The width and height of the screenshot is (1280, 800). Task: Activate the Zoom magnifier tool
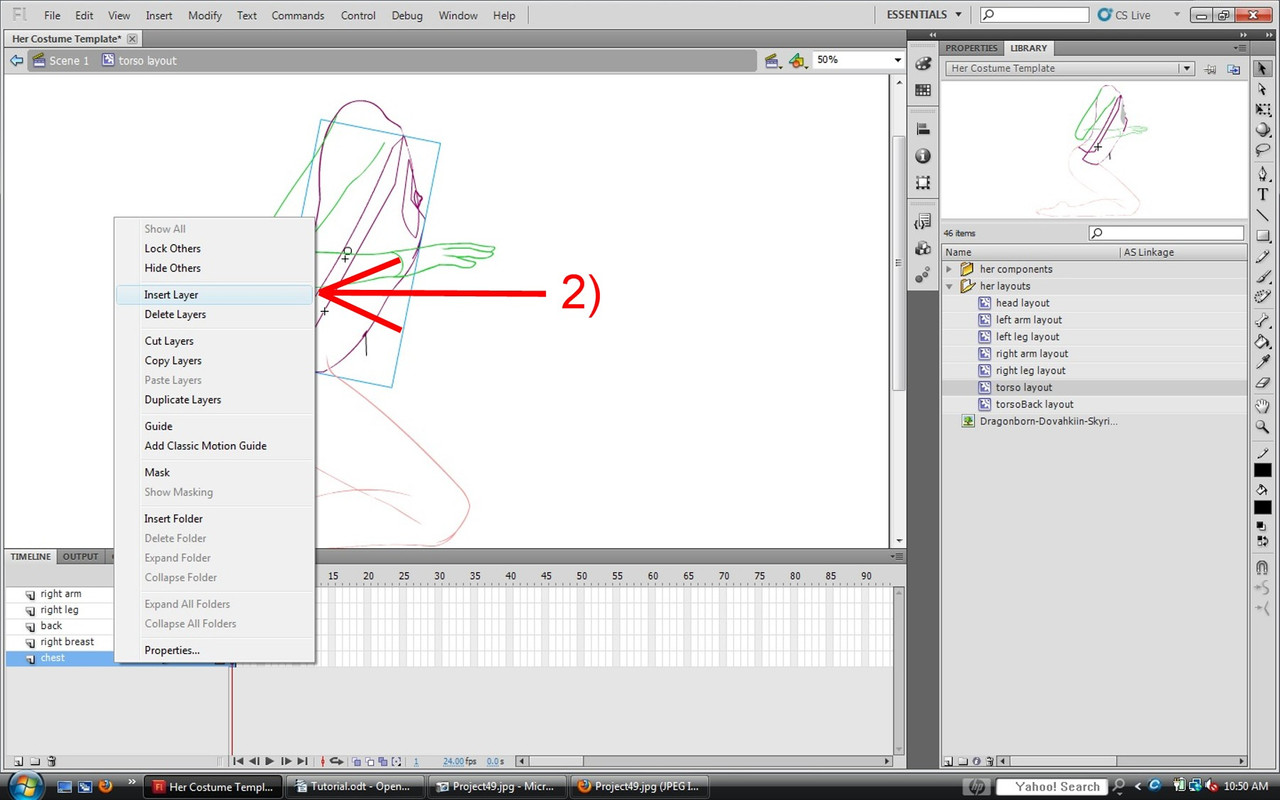click(1263, 427)
